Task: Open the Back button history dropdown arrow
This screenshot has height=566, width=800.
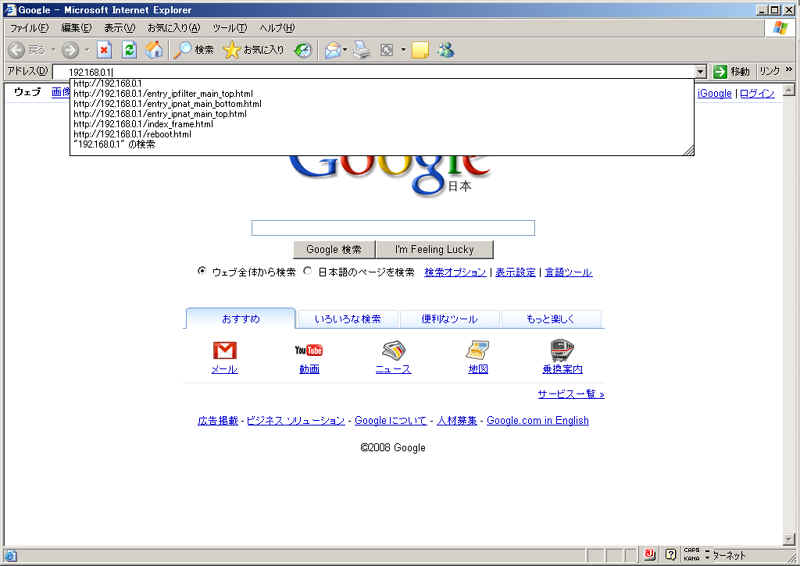Action: [x=53, y=50]
